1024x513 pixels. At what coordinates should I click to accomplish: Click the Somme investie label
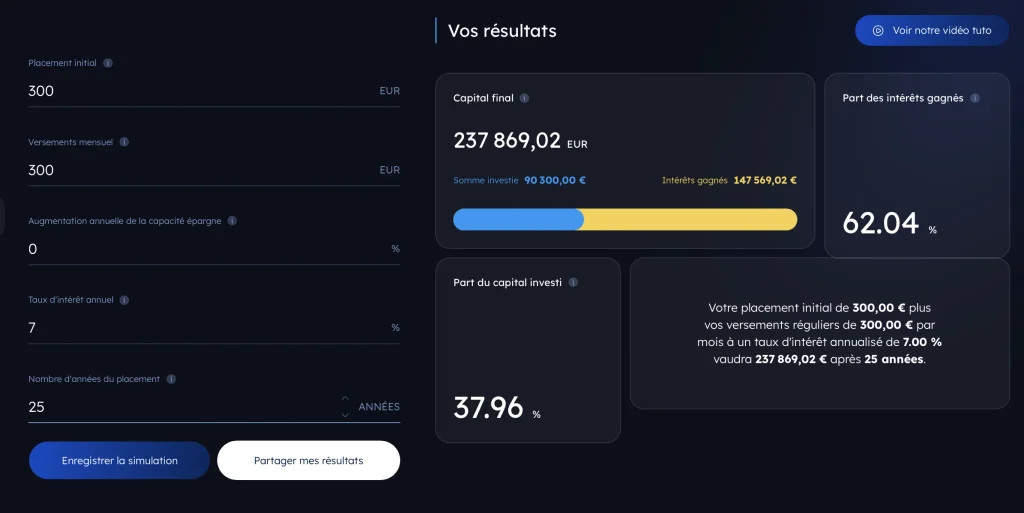(x=486, y=181)
